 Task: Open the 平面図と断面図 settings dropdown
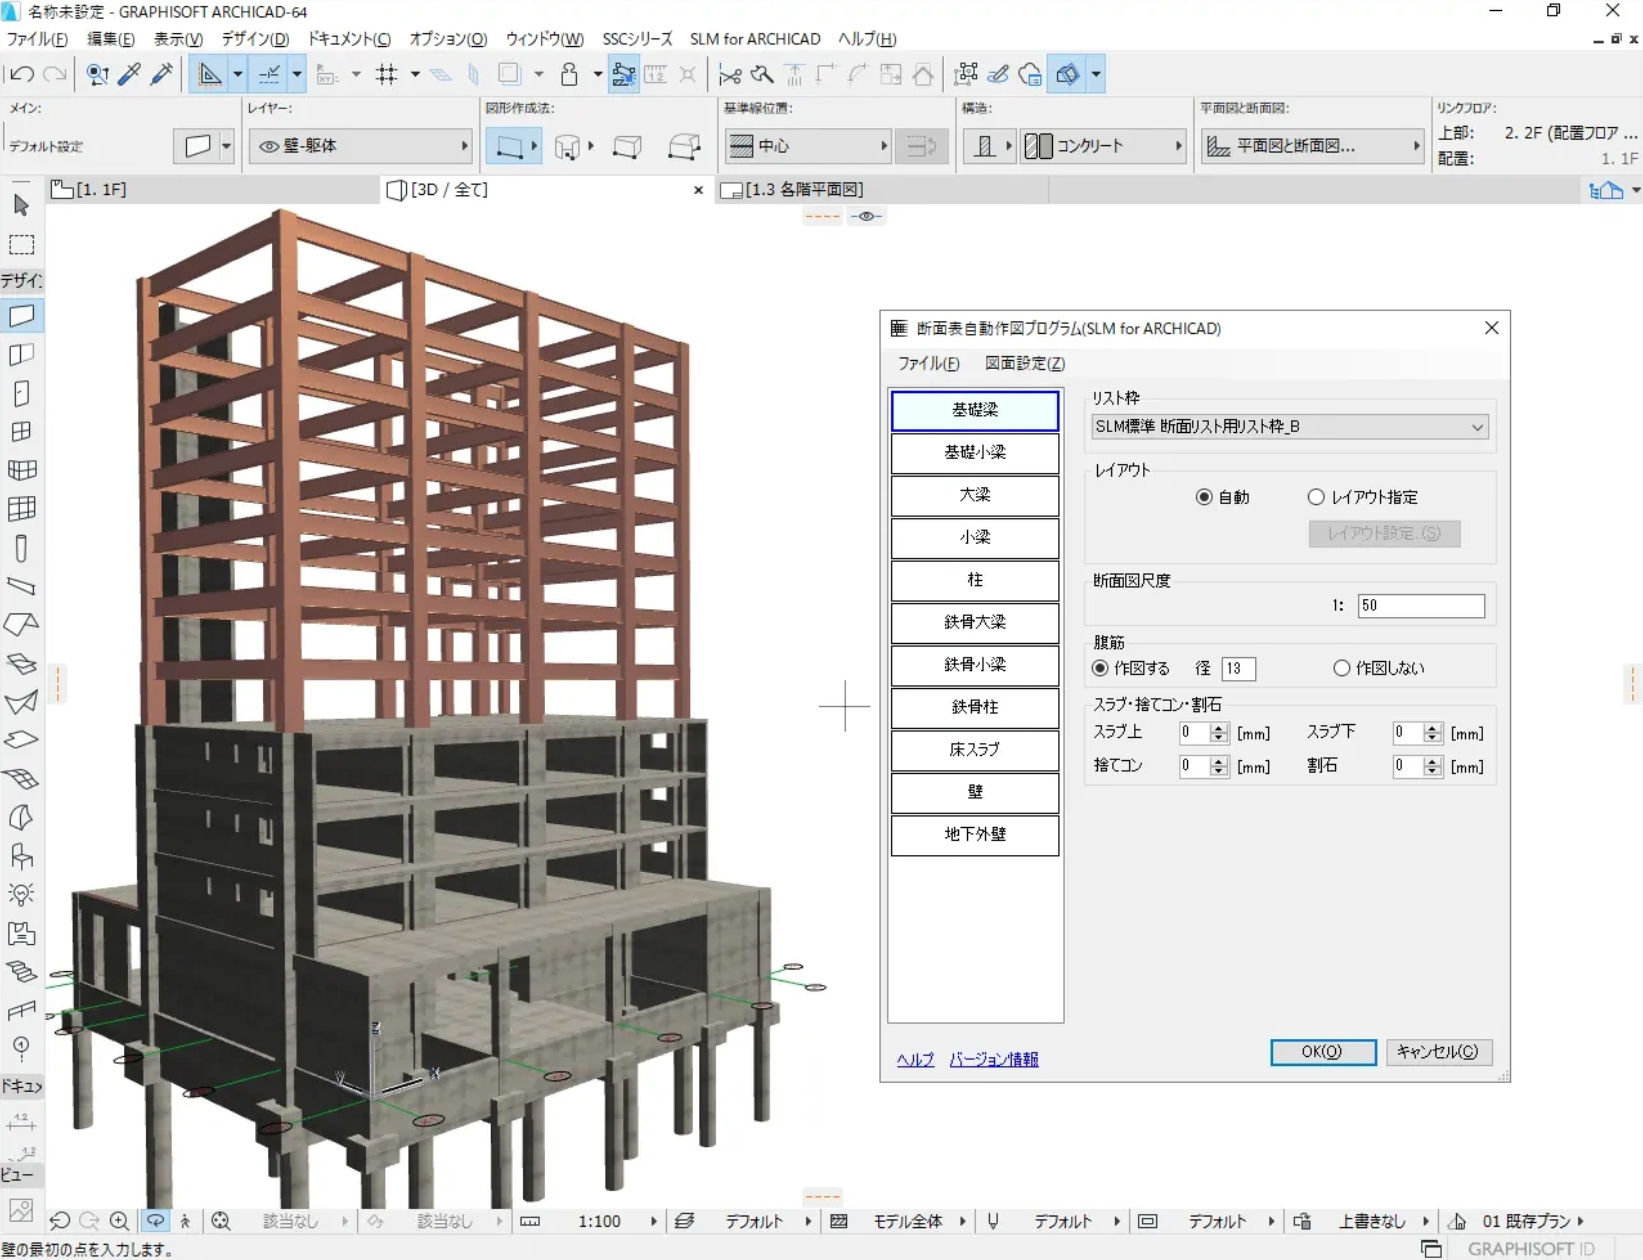[x=1312, y=146]
